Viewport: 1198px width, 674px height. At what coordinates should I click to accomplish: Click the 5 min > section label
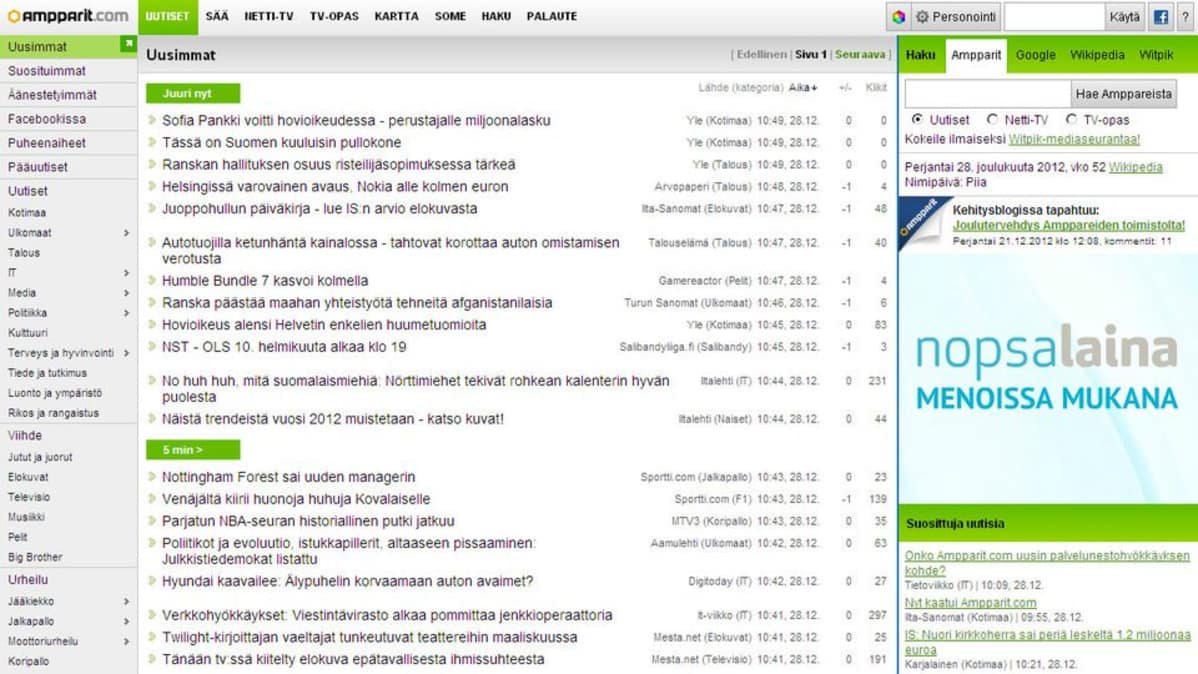pyautogui.click(x=193, y=450)
